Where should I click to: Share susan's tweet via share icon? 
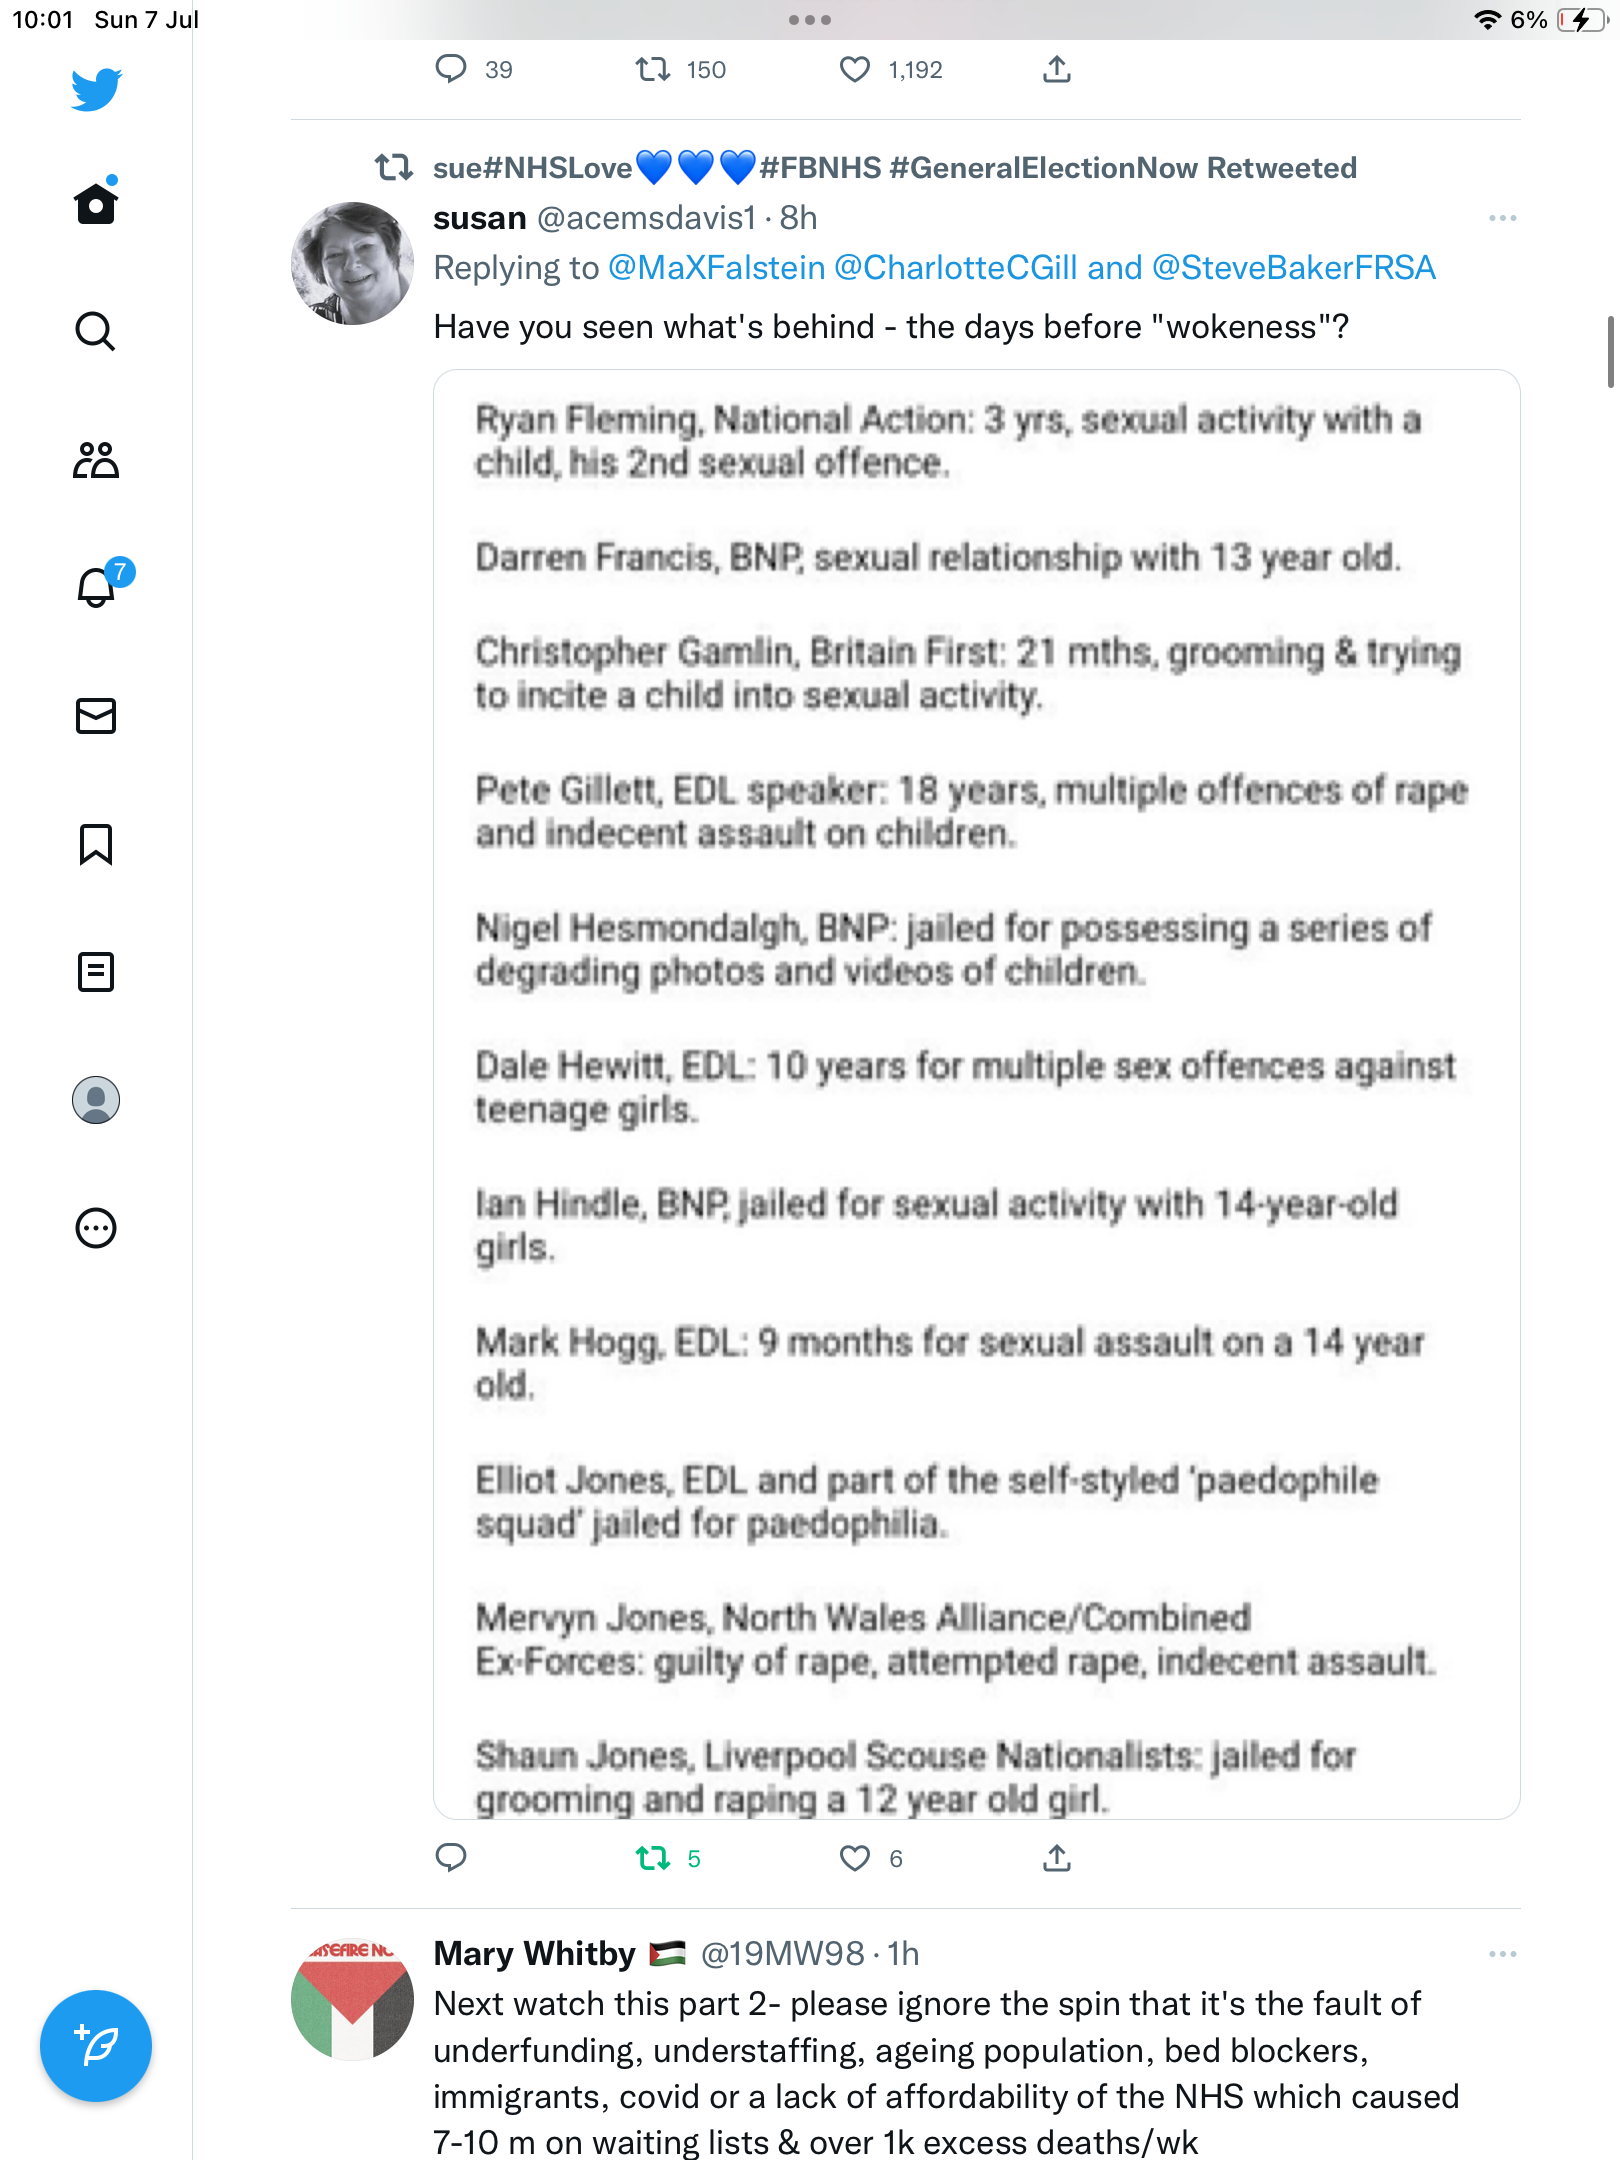pyautogui.click(x=1057, y=1859)
